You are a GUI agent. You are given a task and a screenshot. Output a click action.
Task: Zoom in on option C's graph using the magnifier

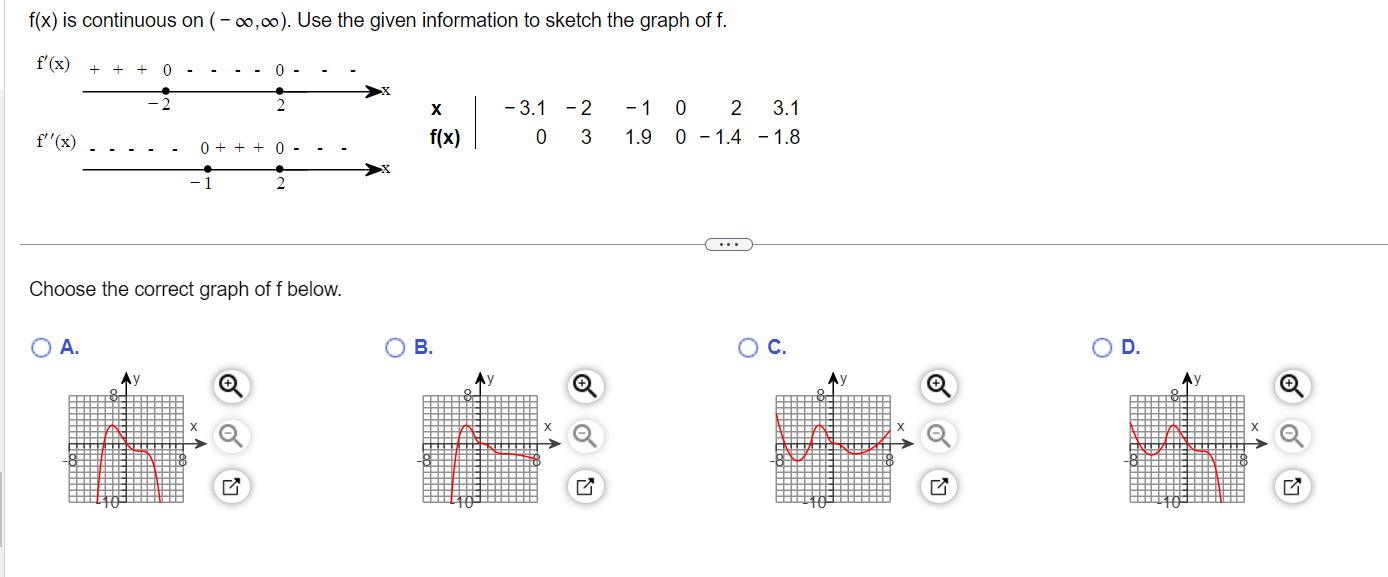point(938,384)
